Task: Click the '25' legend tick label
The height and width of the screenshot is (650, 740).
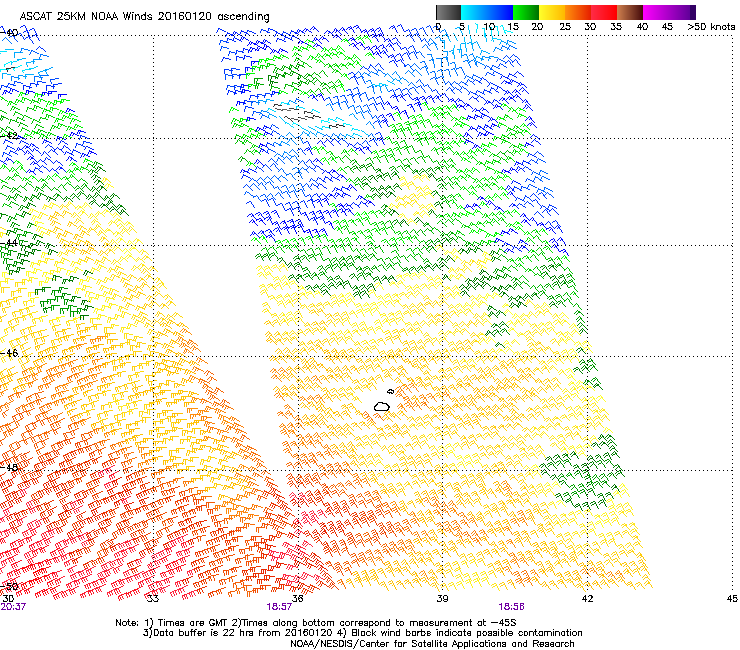Action: (x=565, y=27)
